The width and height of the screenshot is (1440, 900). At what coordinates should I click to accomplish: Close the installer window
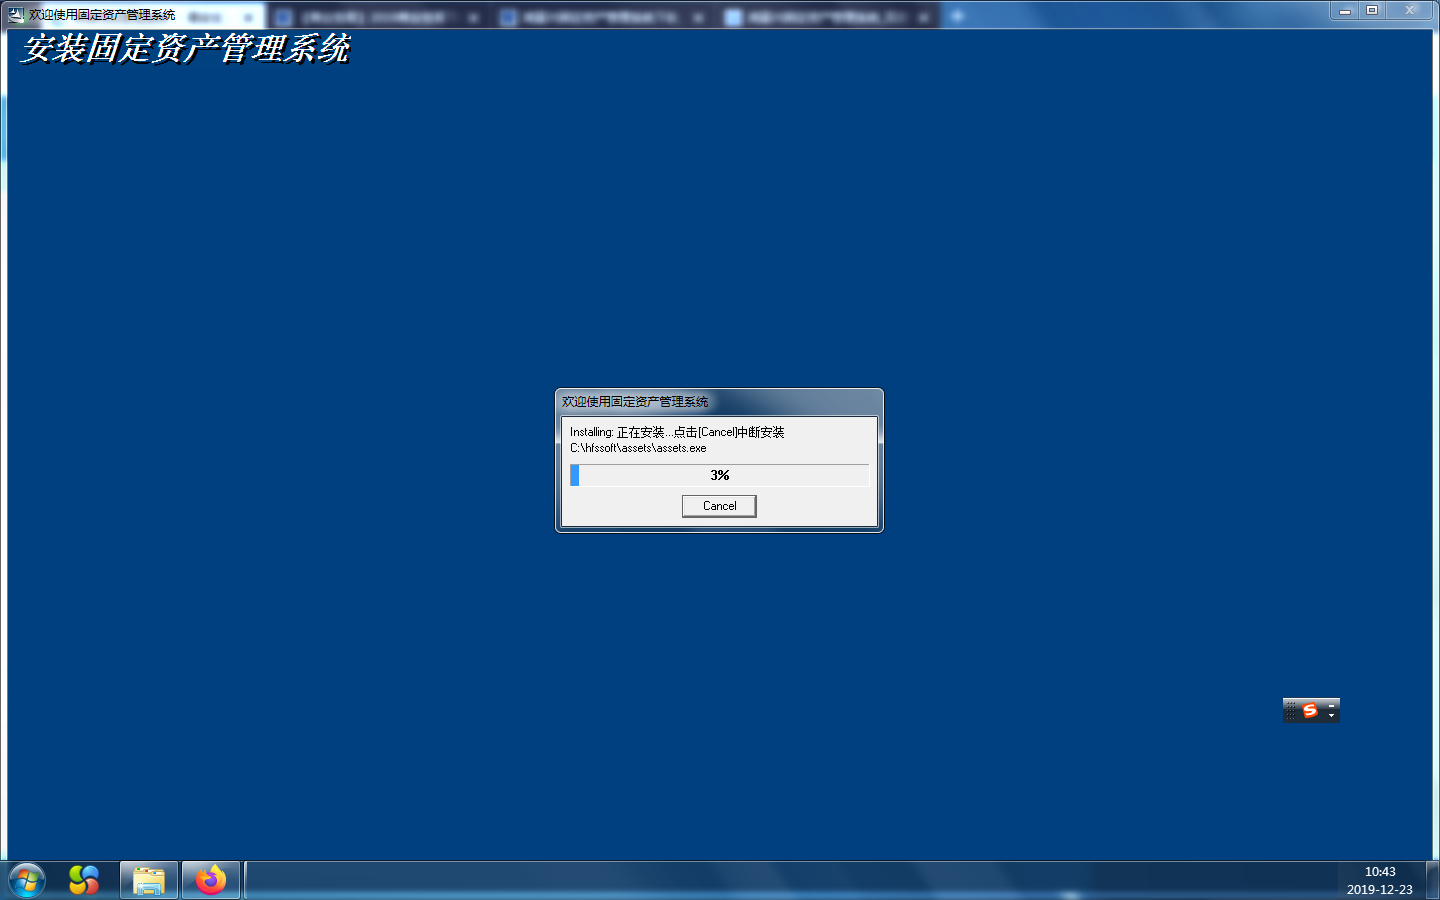pos(1410,11)
